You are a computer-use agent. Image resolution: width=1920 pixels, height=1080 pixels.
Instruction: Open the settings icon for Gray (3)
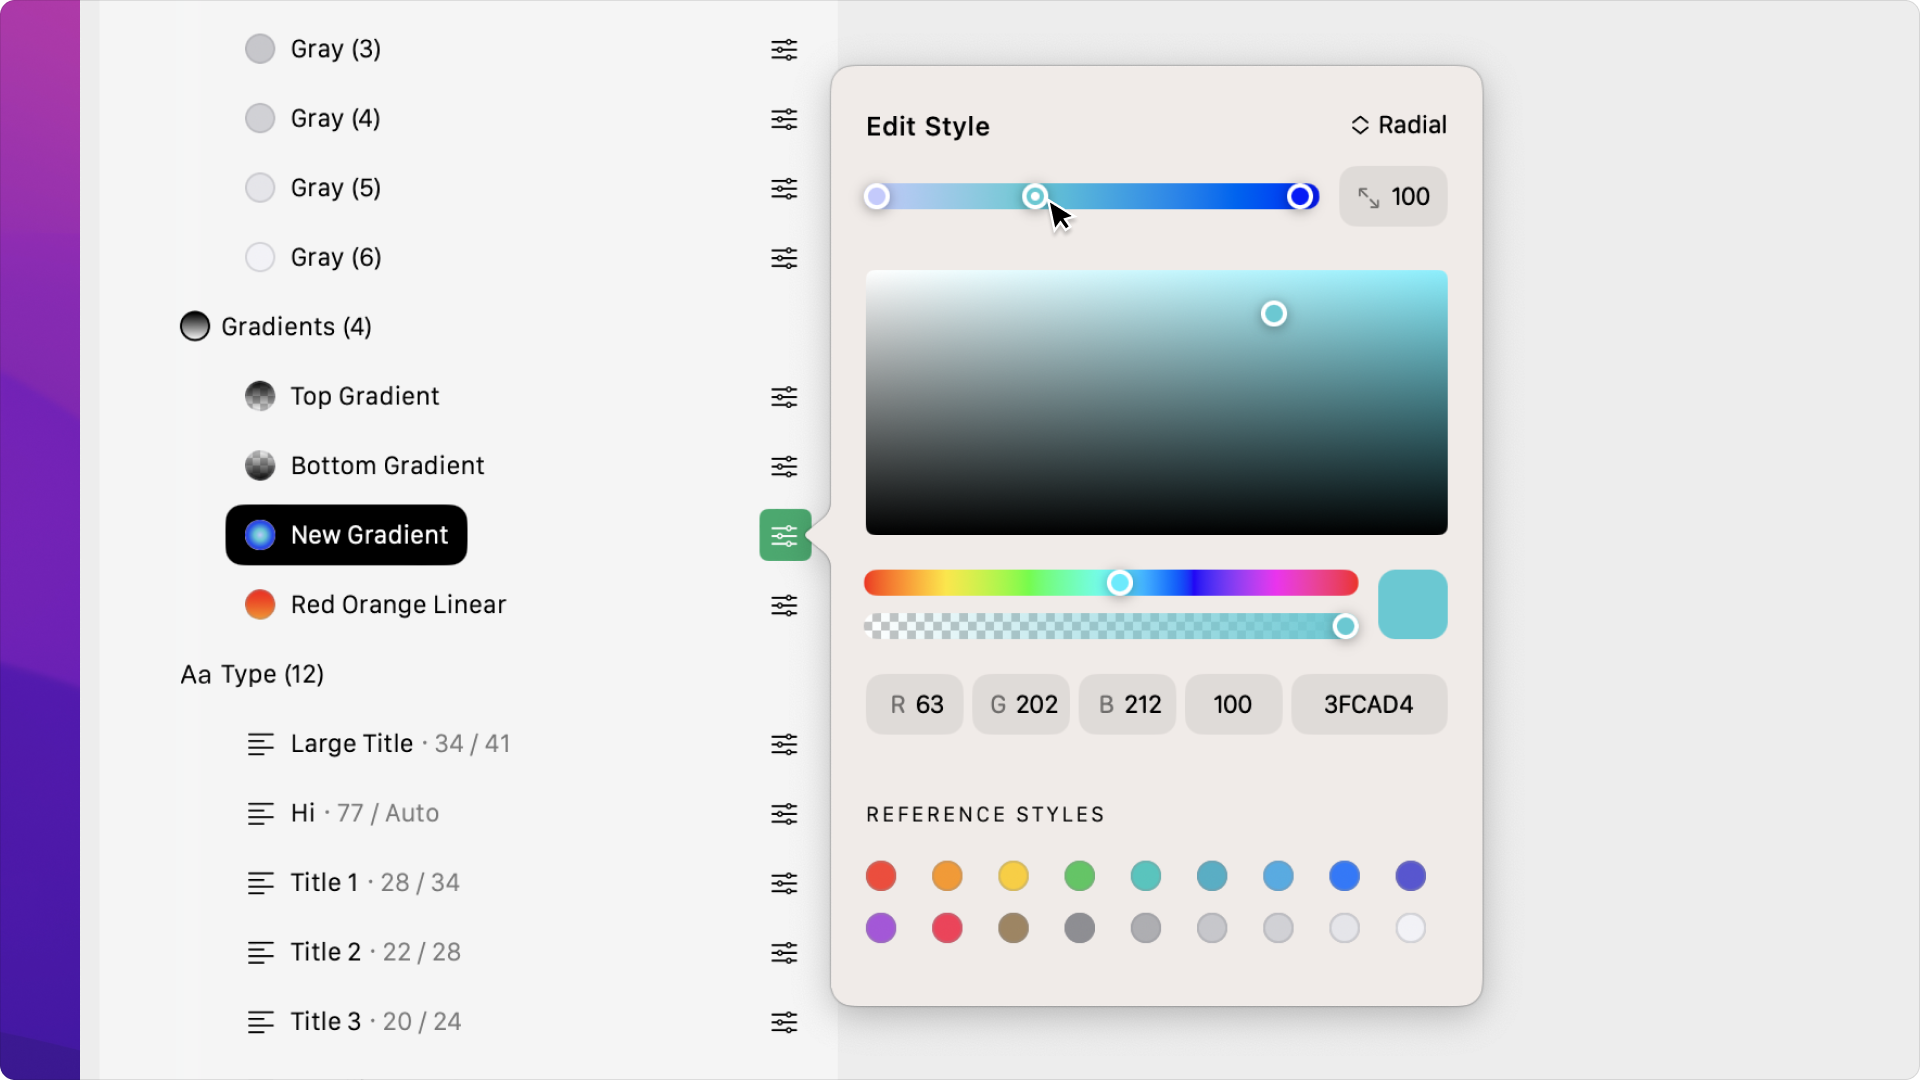click(x=784, y=49)
